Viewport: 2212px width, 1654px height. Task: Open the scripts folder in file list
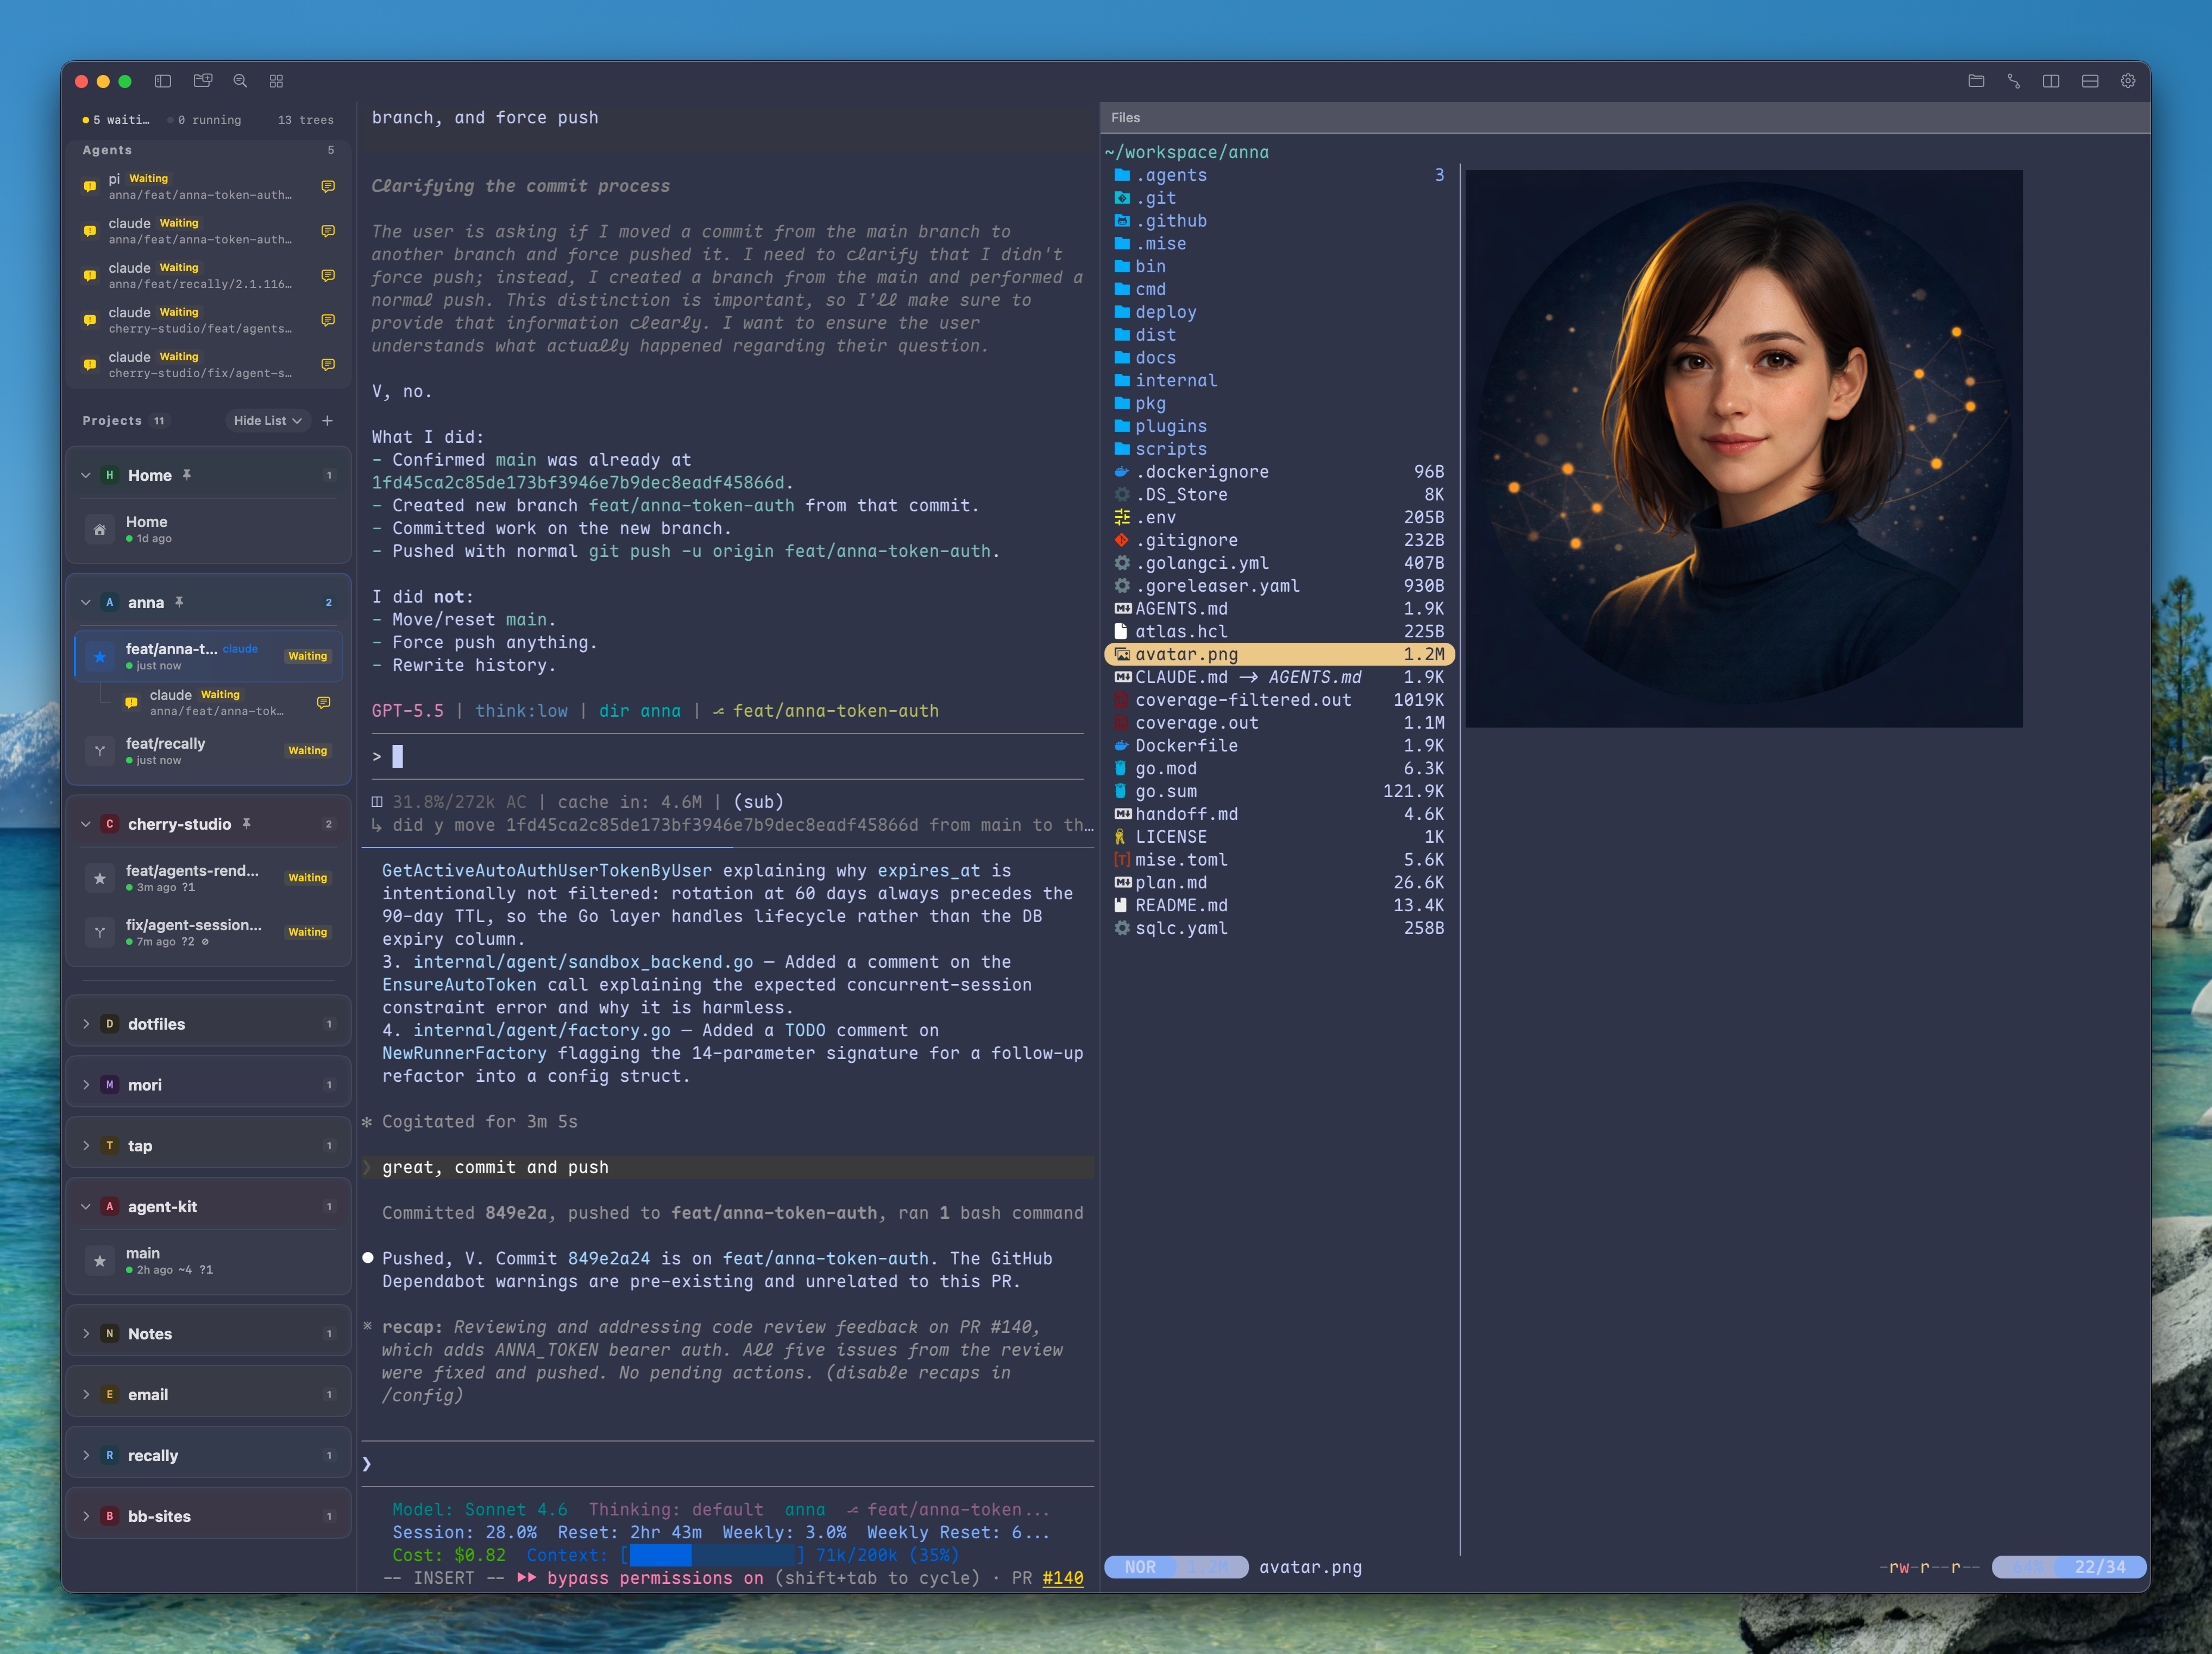[x=1279, y=449]
